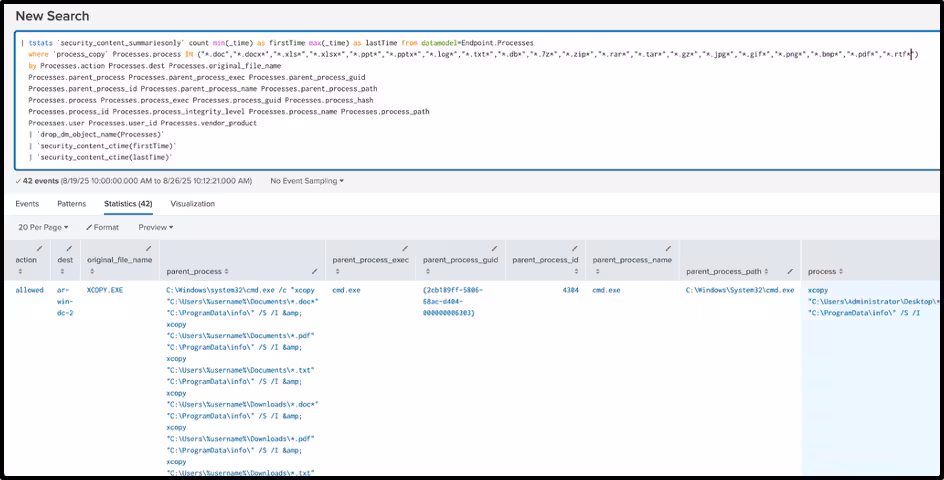Sort results by the process column
The height and width of the screenshot is (480, 944).
pyautogui.click(x=825, y=272)
